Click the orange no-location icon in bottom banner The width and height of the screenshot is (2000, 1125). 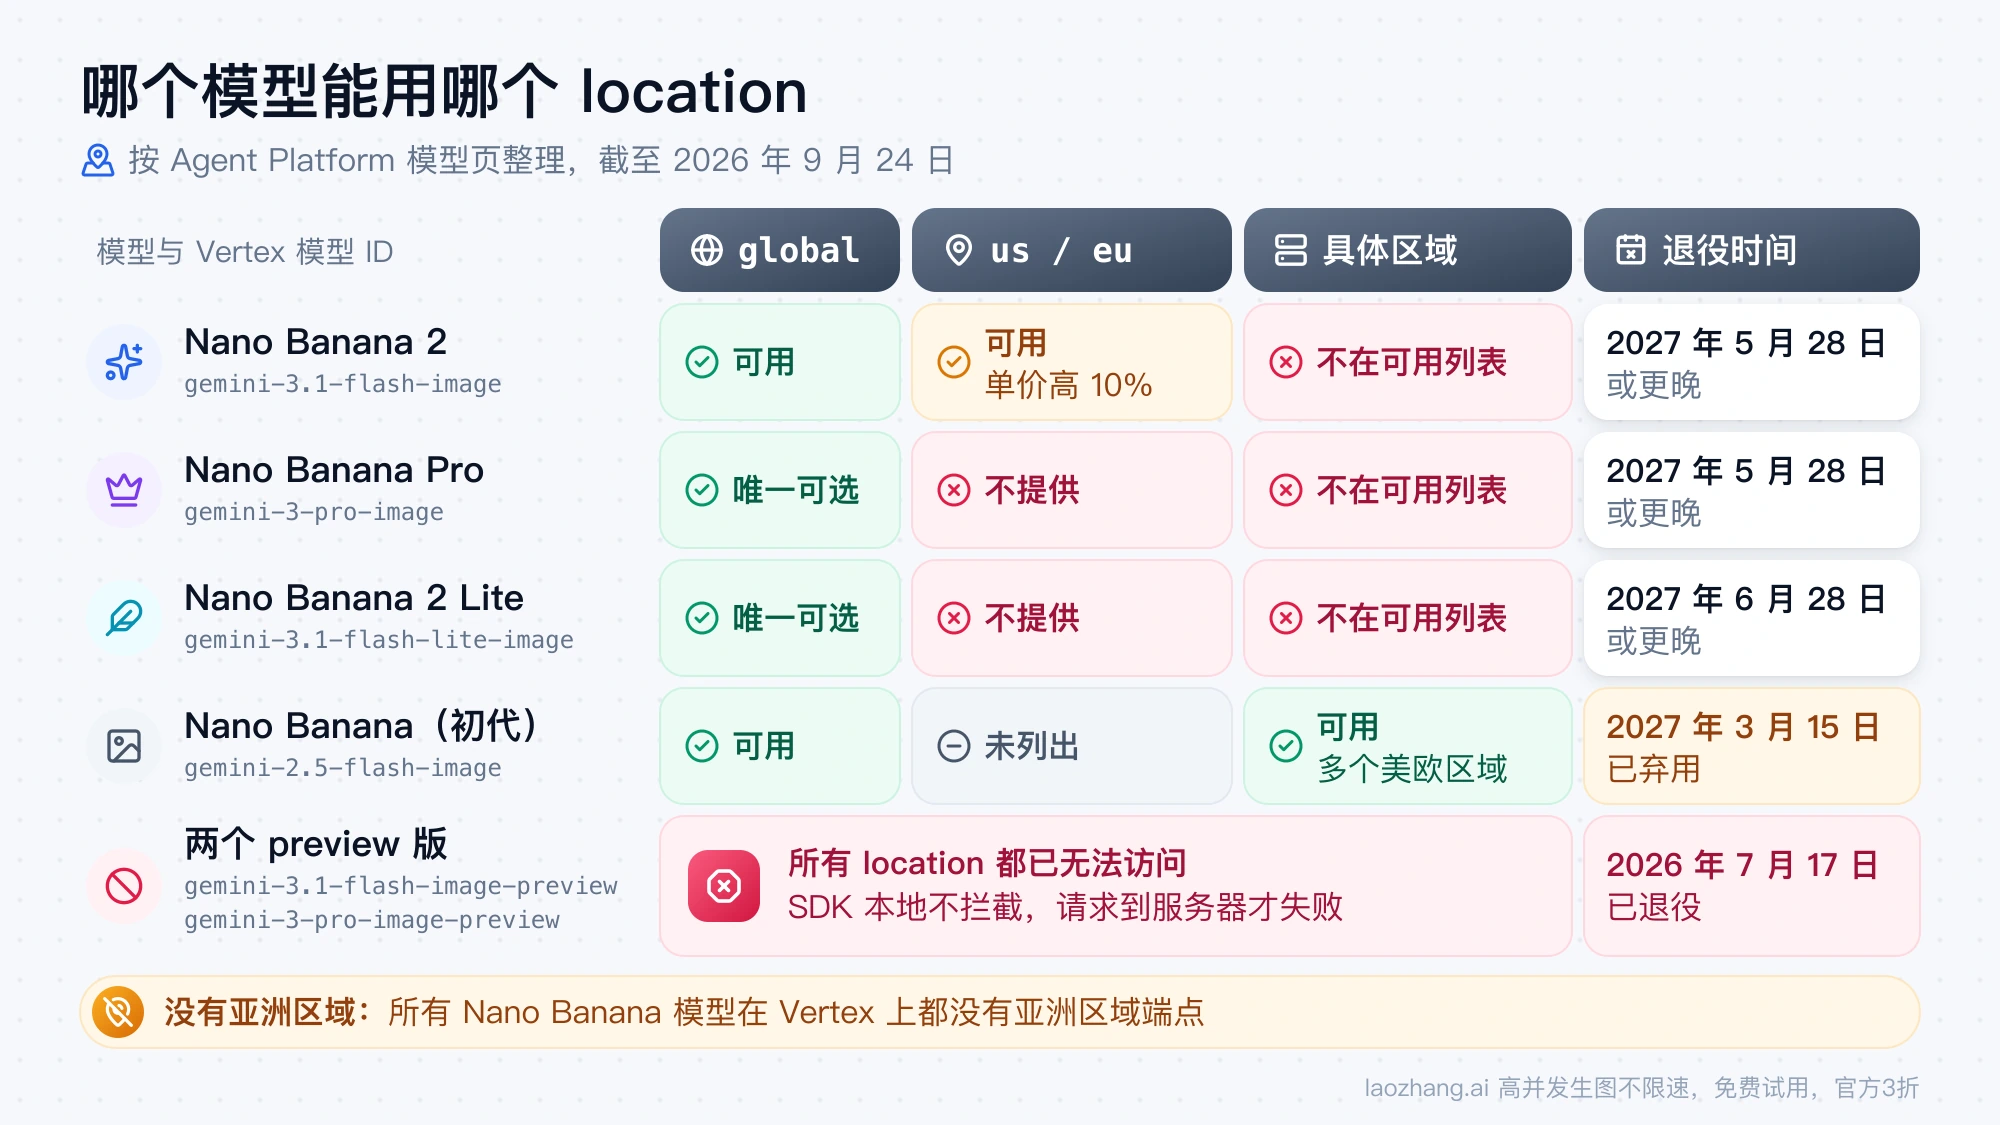(x=118, y=1012)
